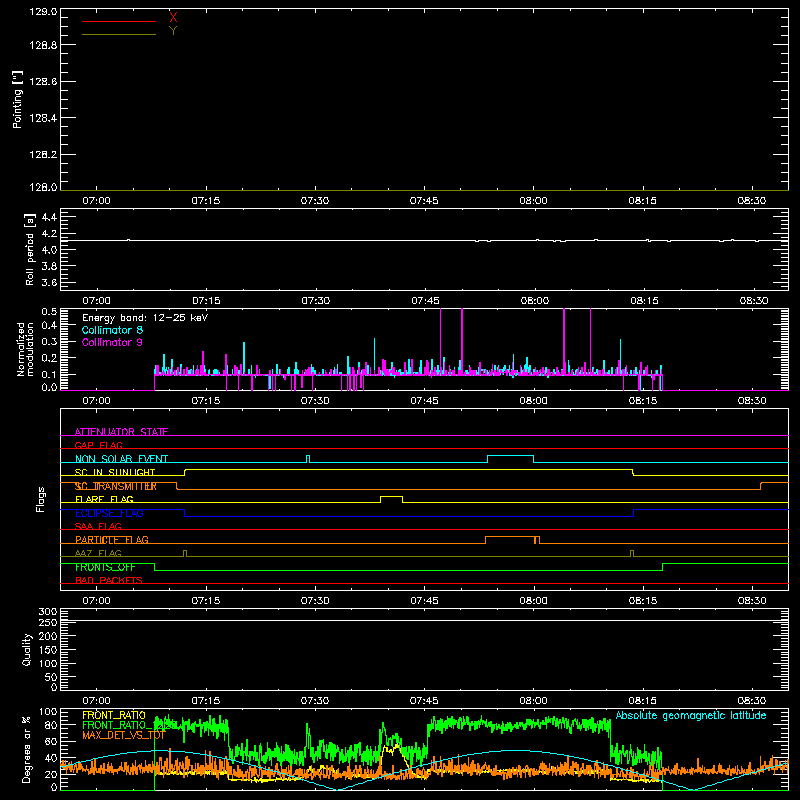Select the Absolute geomagnetic latitude label
The image size is (800, 800).
click(691, 715)
